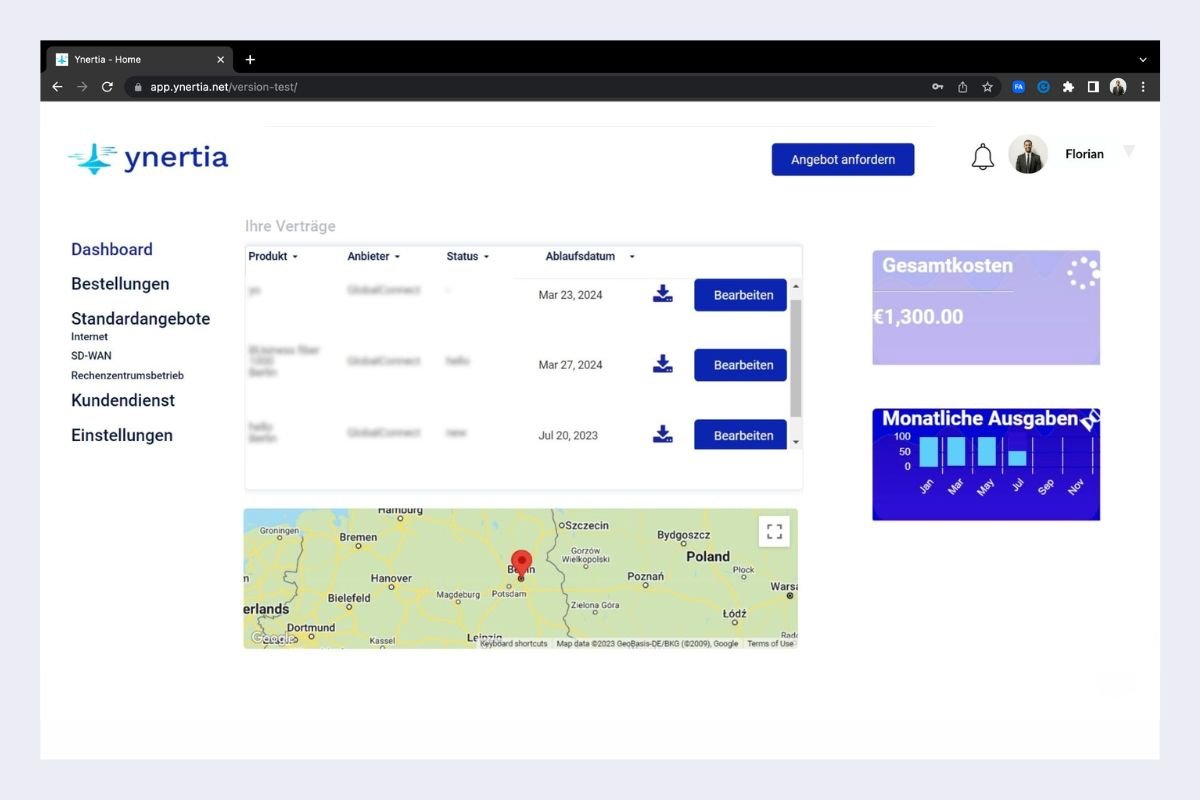Download the Mar 23, 2024 contract

[x=662, y=294]
